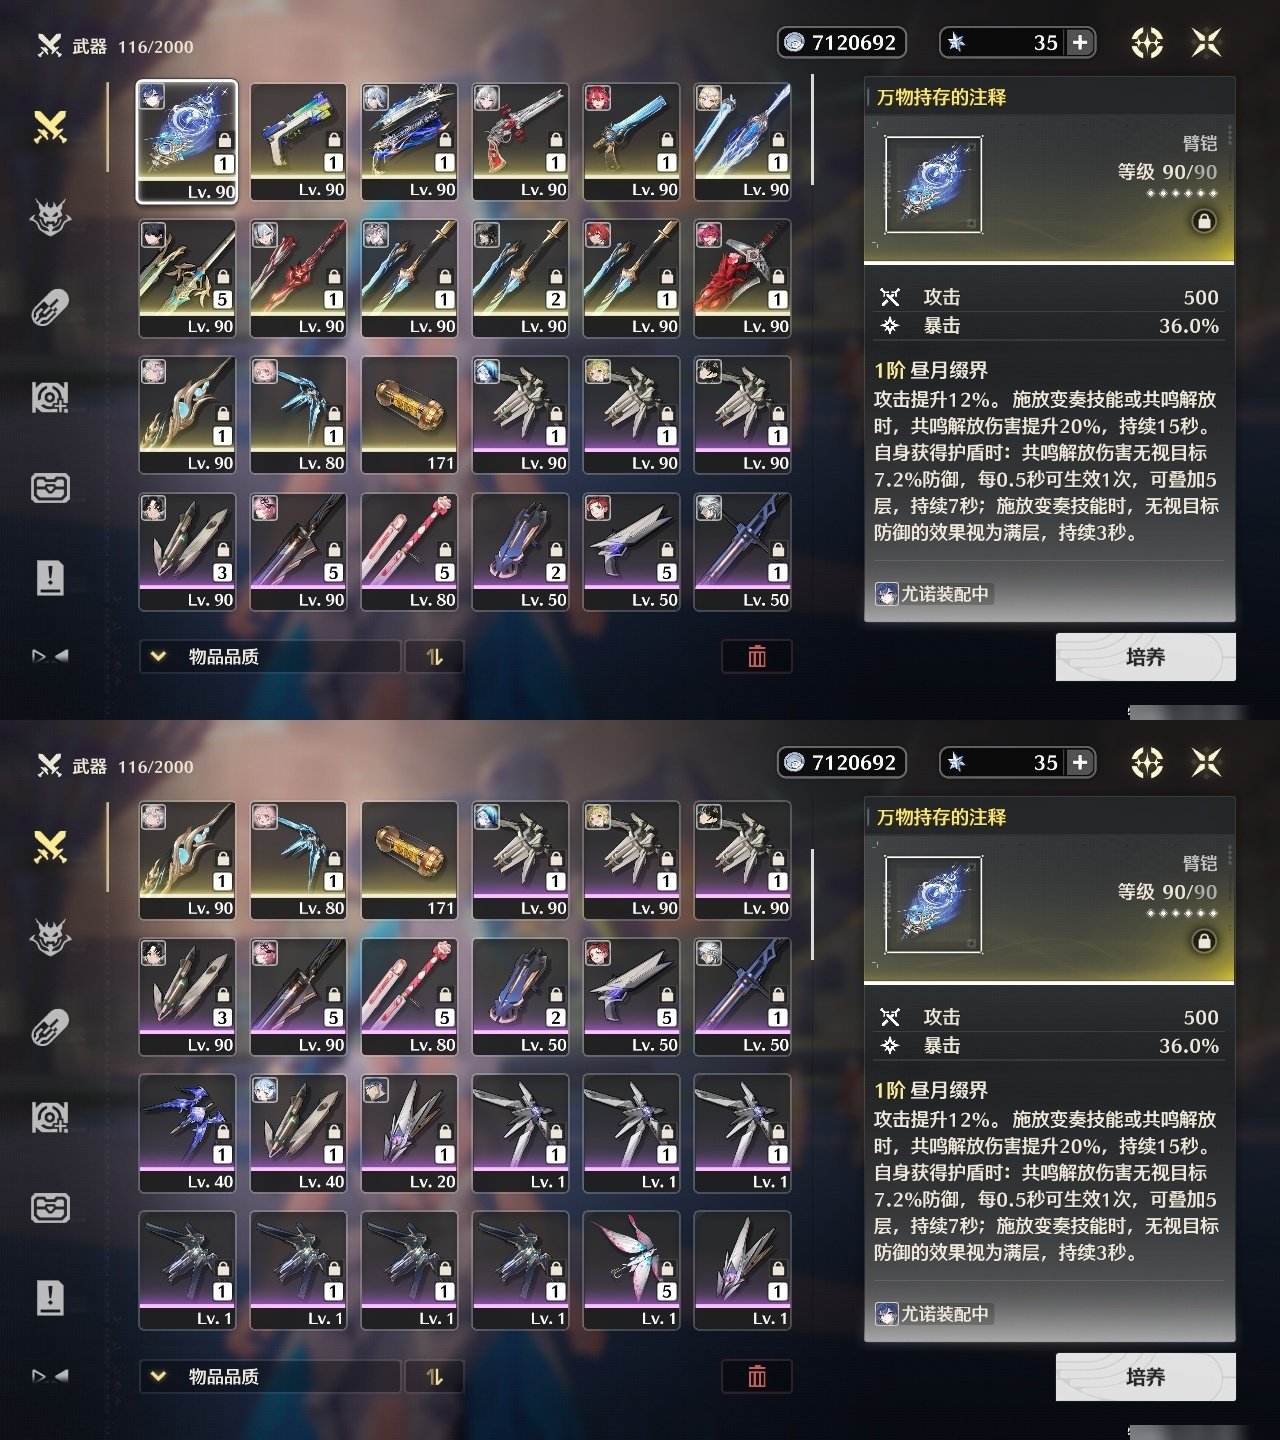Select the treasure chest category in upper sidebar

[50, 488]
